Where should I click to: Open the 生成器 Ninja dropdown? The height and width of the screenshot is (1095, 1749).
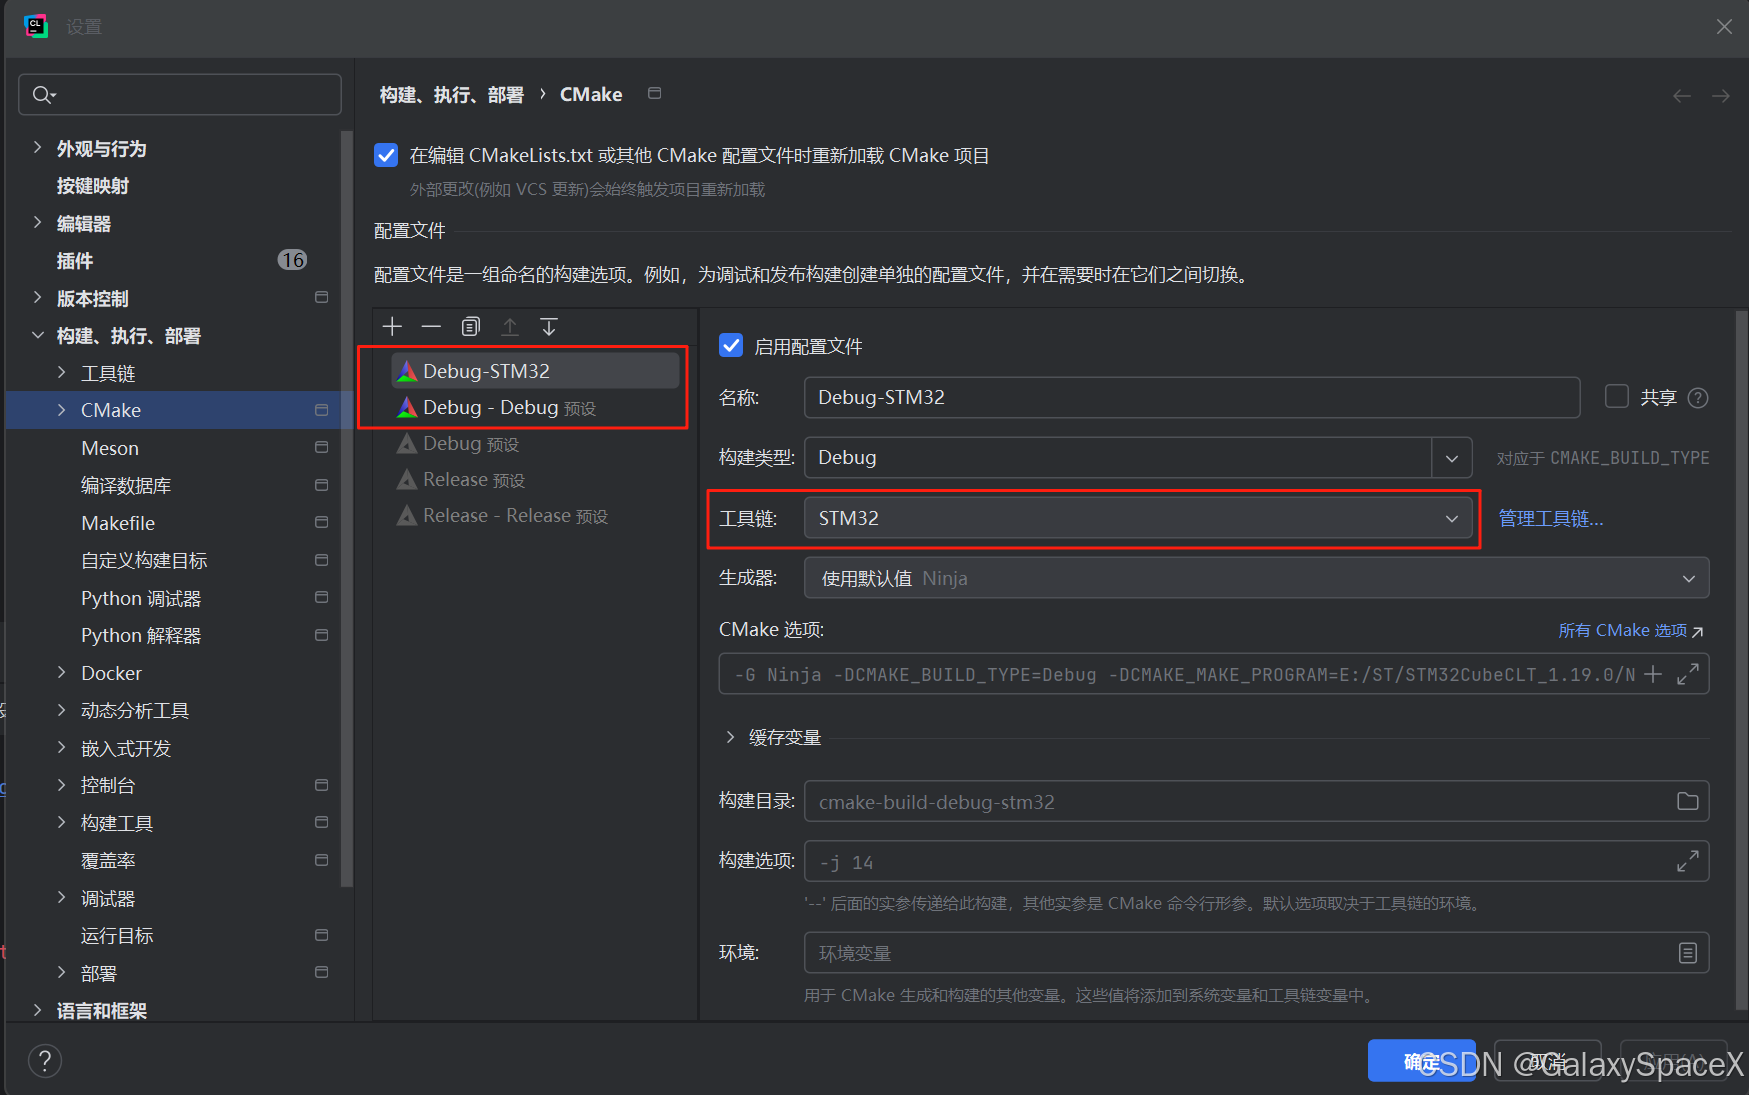coord(1256,578)
